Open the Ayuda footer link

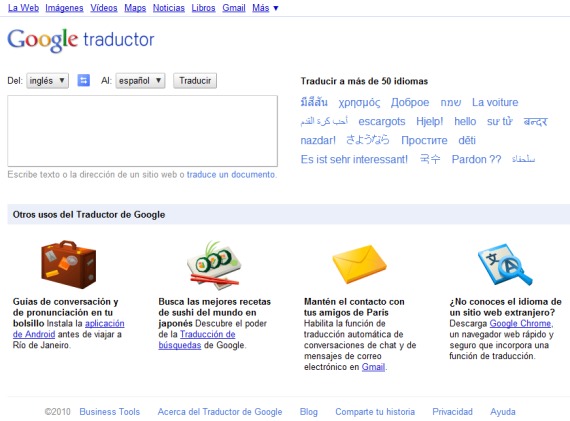pyautogui.click(x=503, y=412)
